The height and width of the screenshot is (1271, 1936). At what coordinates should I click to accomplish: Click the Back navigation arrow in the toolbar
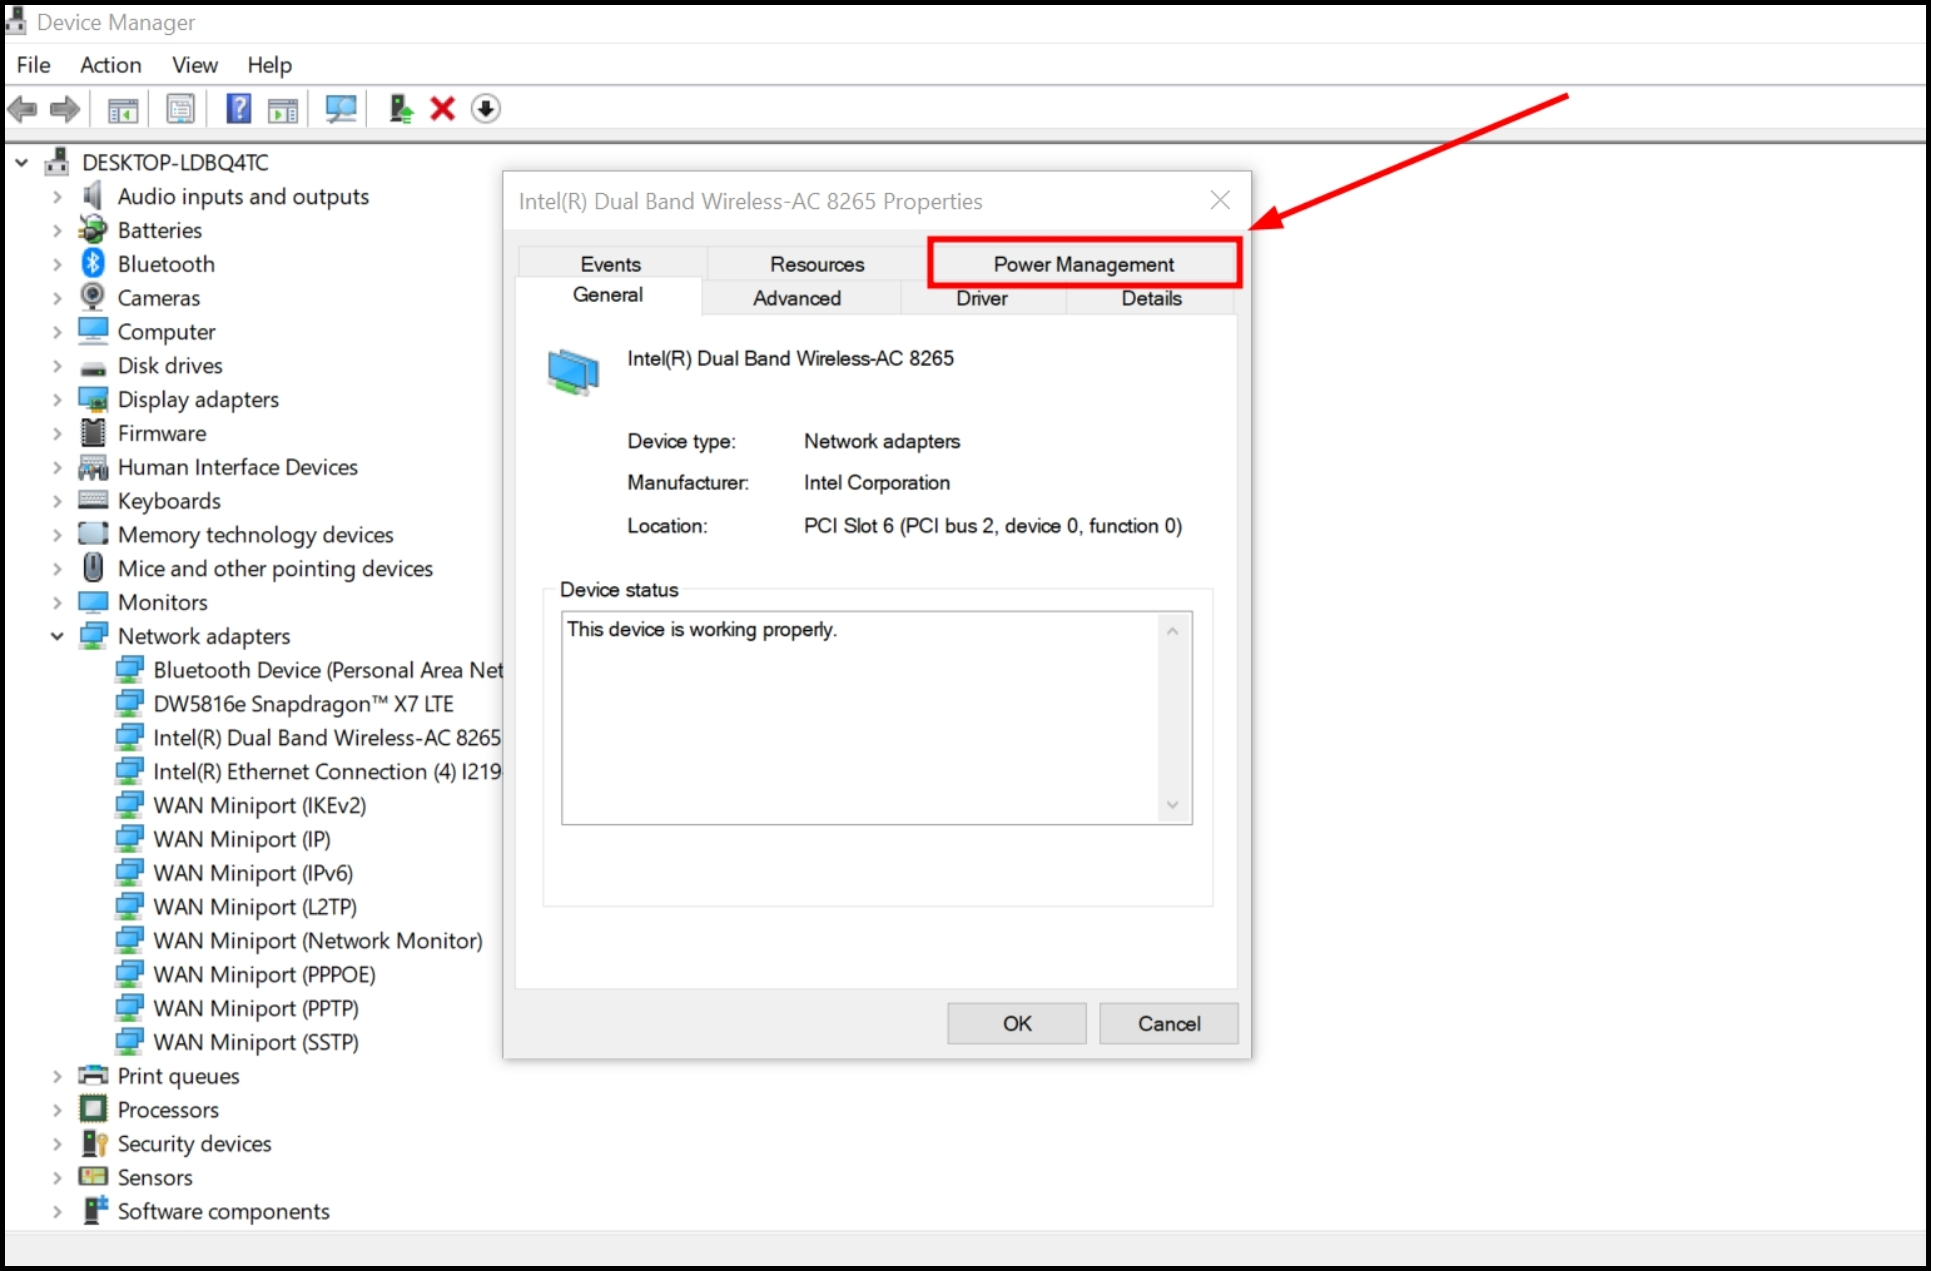click(22, 109)
